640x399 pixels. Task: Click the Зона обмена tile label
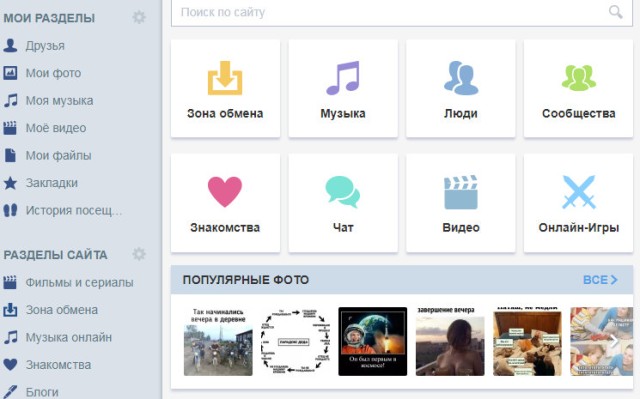(225, 113)
